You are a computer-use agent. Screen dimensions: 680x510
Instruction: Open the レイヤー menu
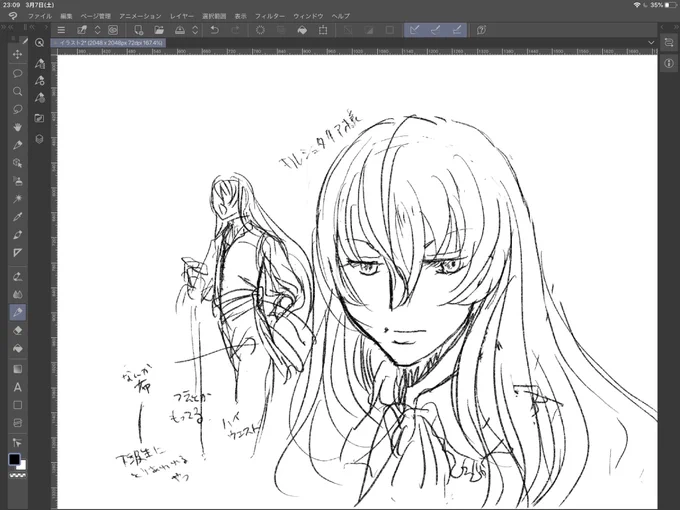[x=182, y=16]
